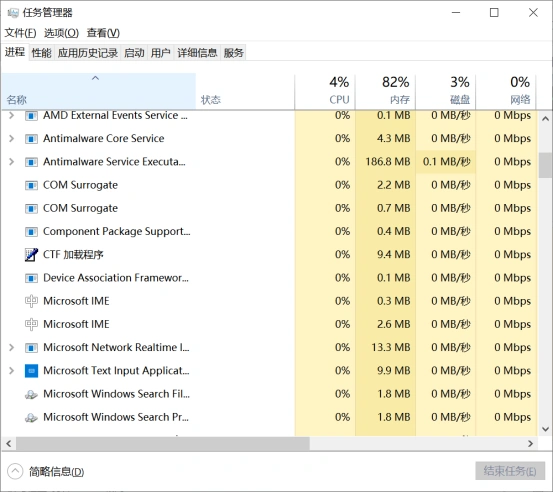Click the horizontal scrollbar right arrow
Screen dimensions: 553x493
(x=530, y=444)
